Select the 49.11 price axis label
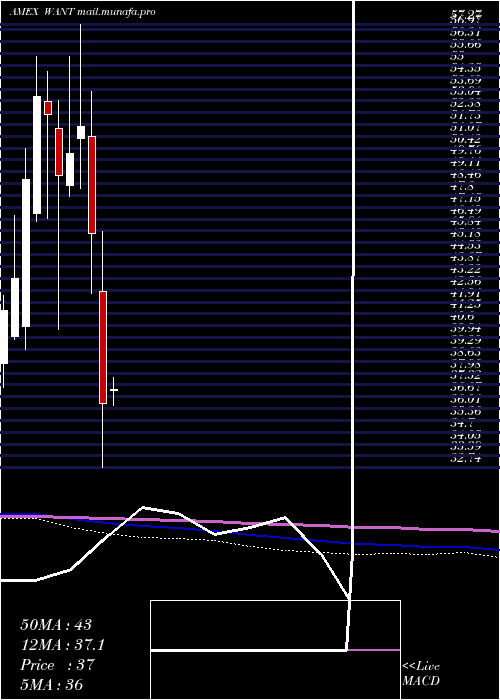The width and height of the screenshot is (500, 700). pos(466,163)
